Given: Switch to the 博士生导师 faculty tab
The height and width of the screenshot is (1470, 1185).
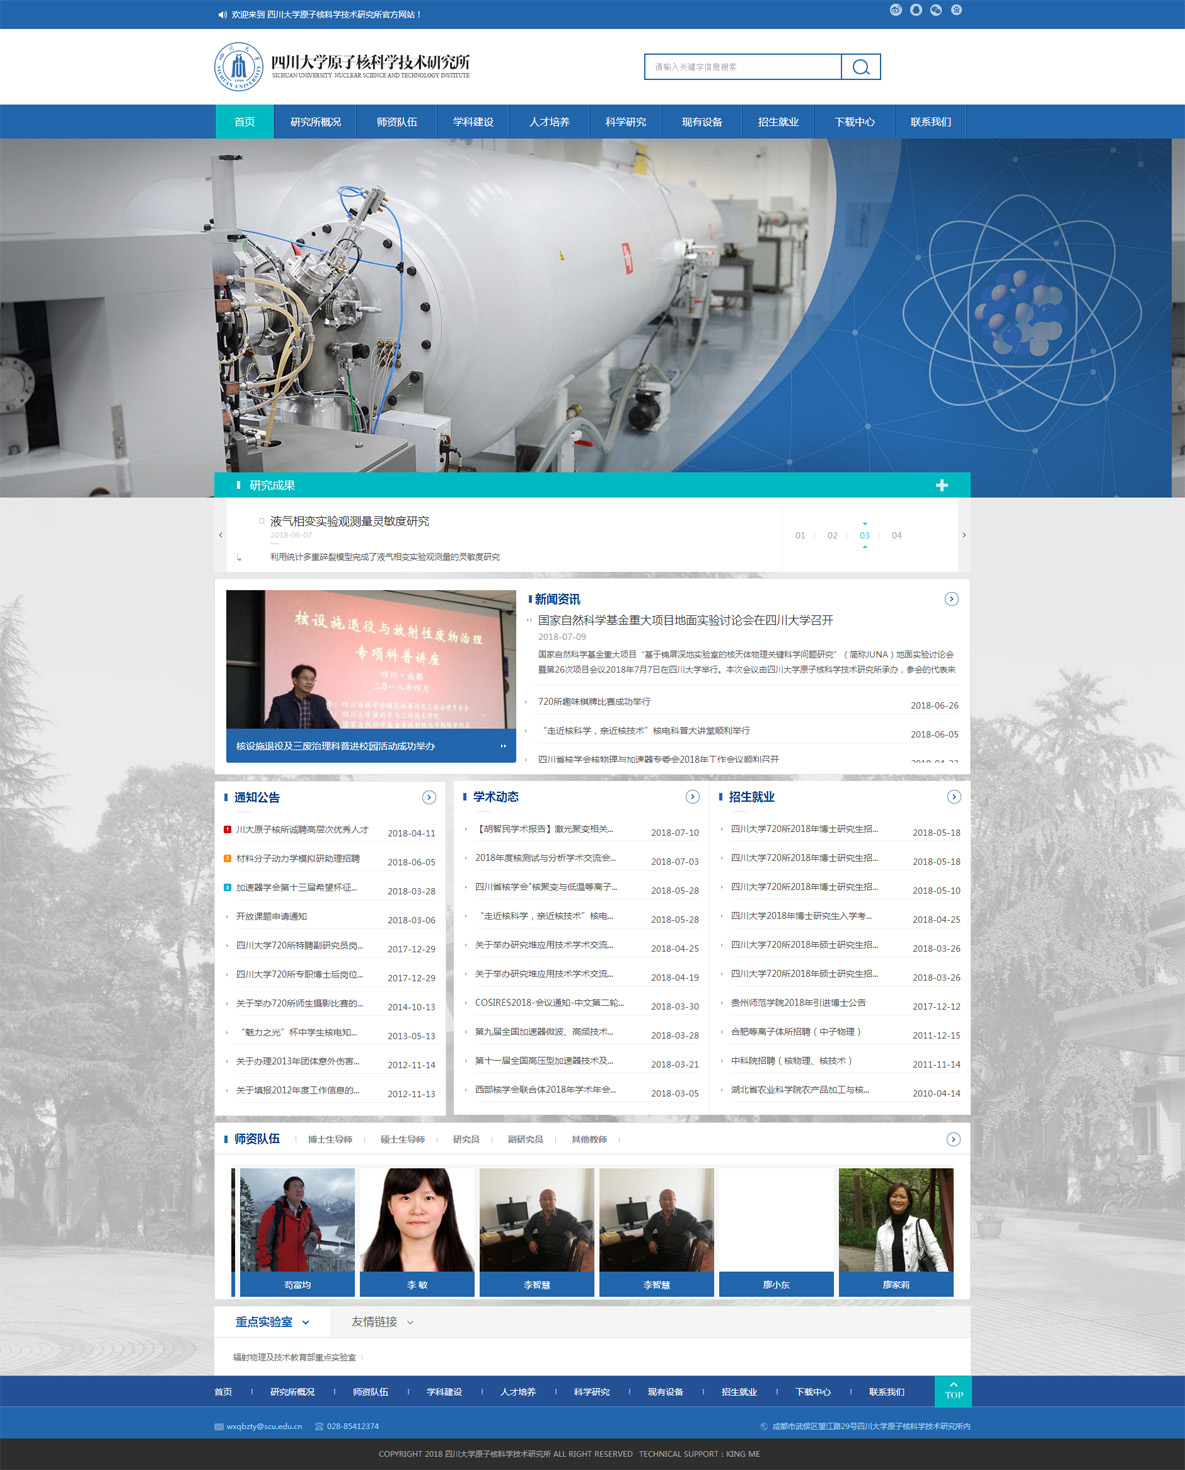Looking at the screenshot, I should click(x=330, y=1140).
